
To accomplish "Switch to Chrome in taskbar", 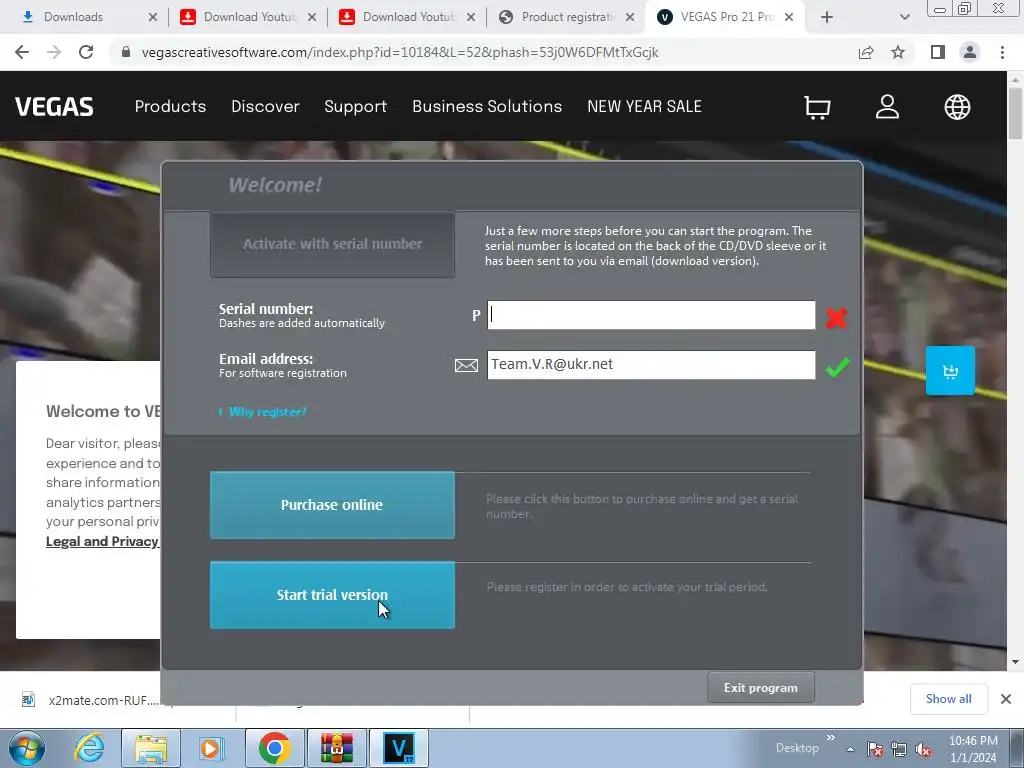I will (274, 748).
